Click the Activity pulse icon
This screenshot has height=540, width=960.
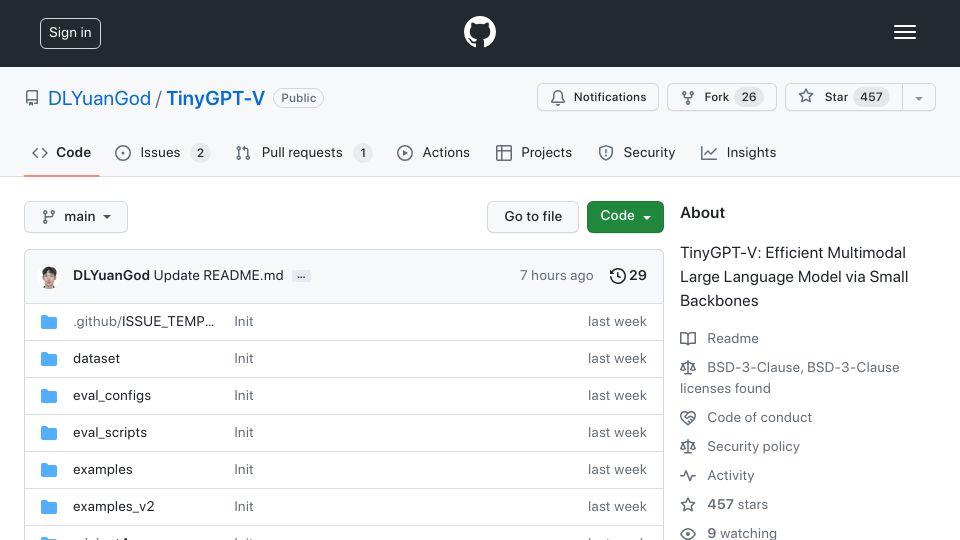(688, 476)
